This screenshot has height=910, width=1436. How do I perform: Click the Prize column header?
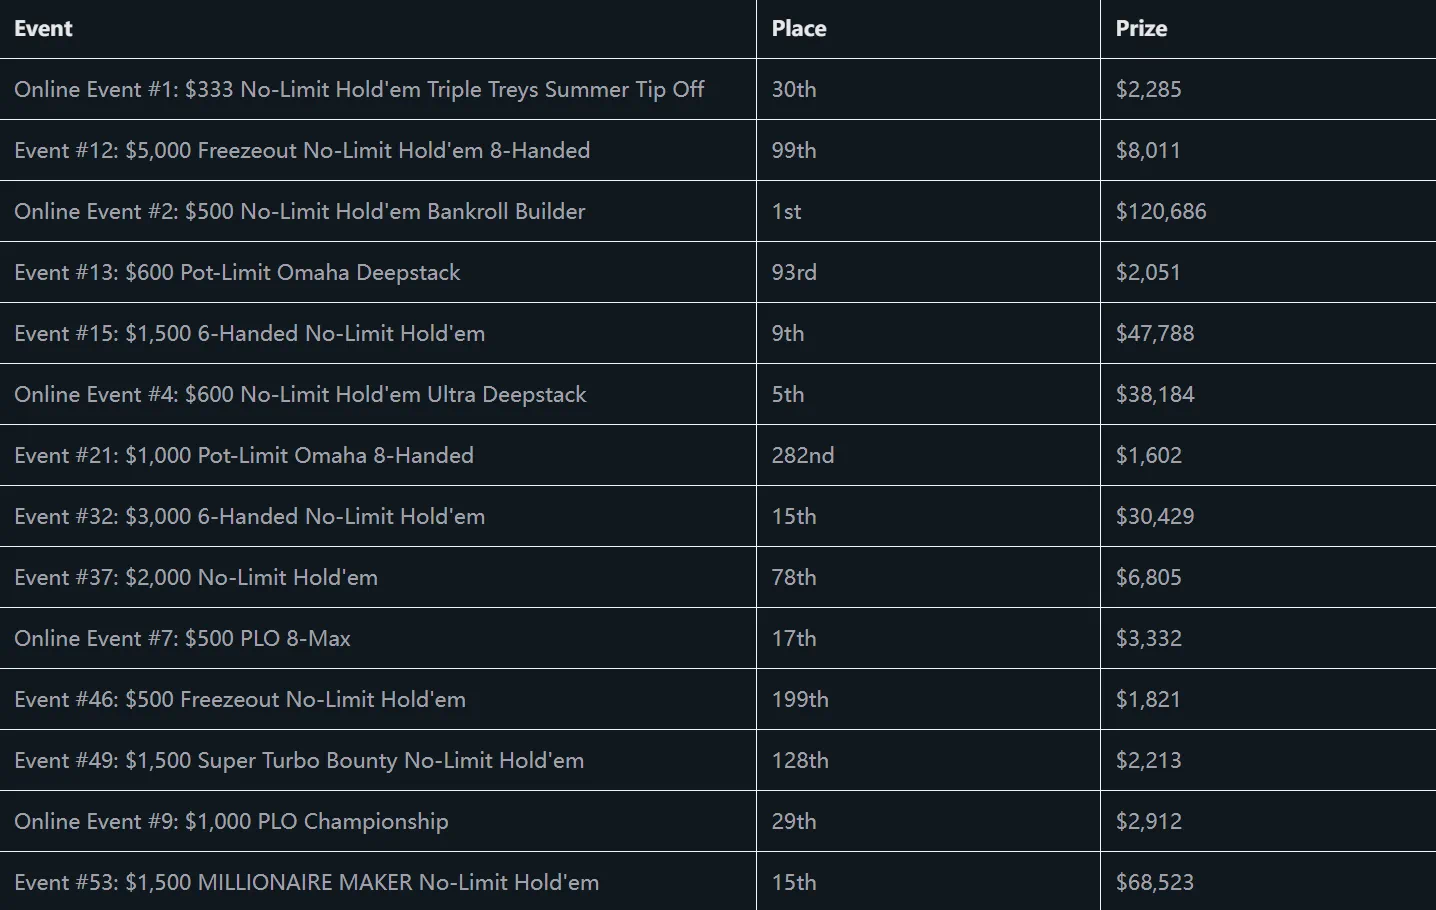tap(1141, 29)
